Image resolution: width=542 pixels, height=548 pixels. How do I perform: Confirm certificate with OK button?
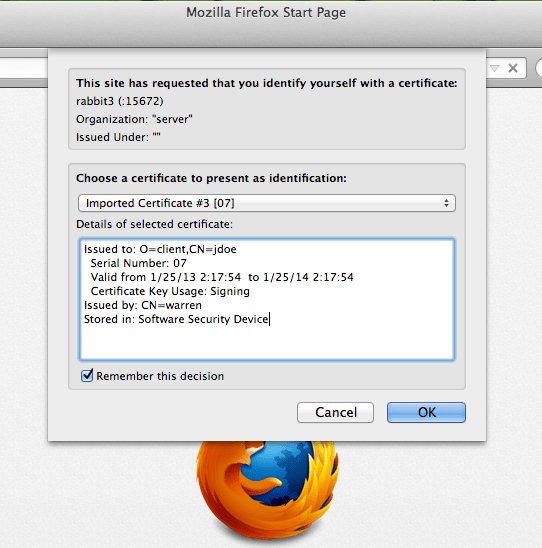[x=426, y=412]
